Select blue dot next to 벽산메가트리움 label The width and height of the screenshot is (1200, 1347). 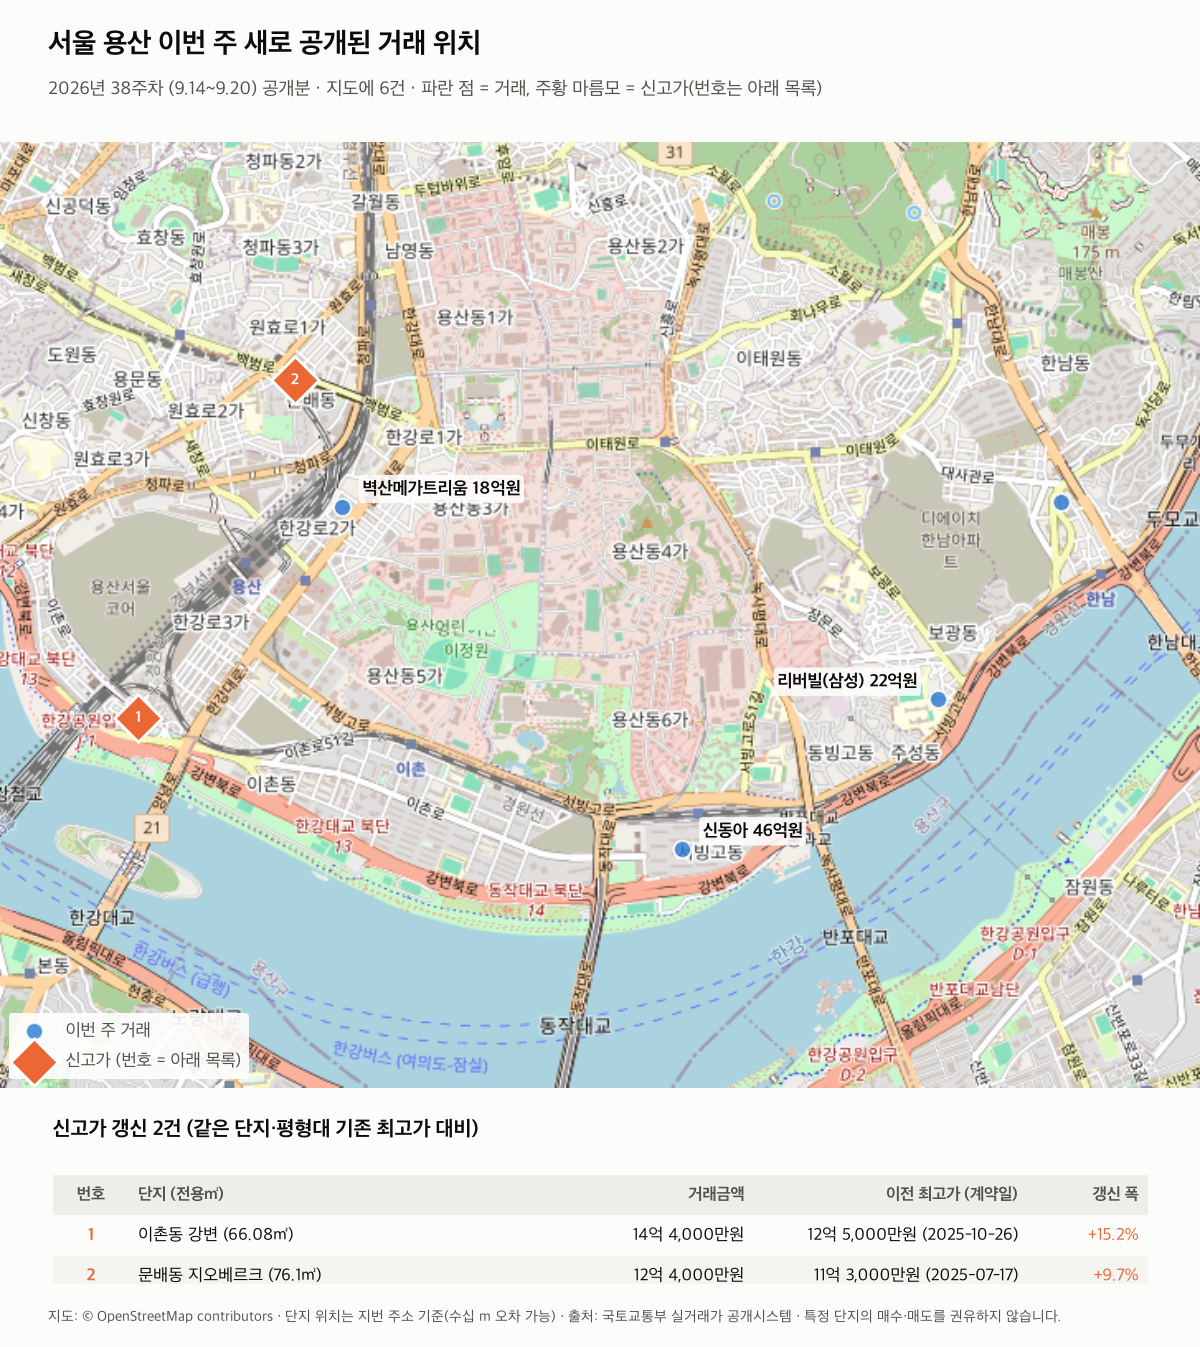point(342,507)
